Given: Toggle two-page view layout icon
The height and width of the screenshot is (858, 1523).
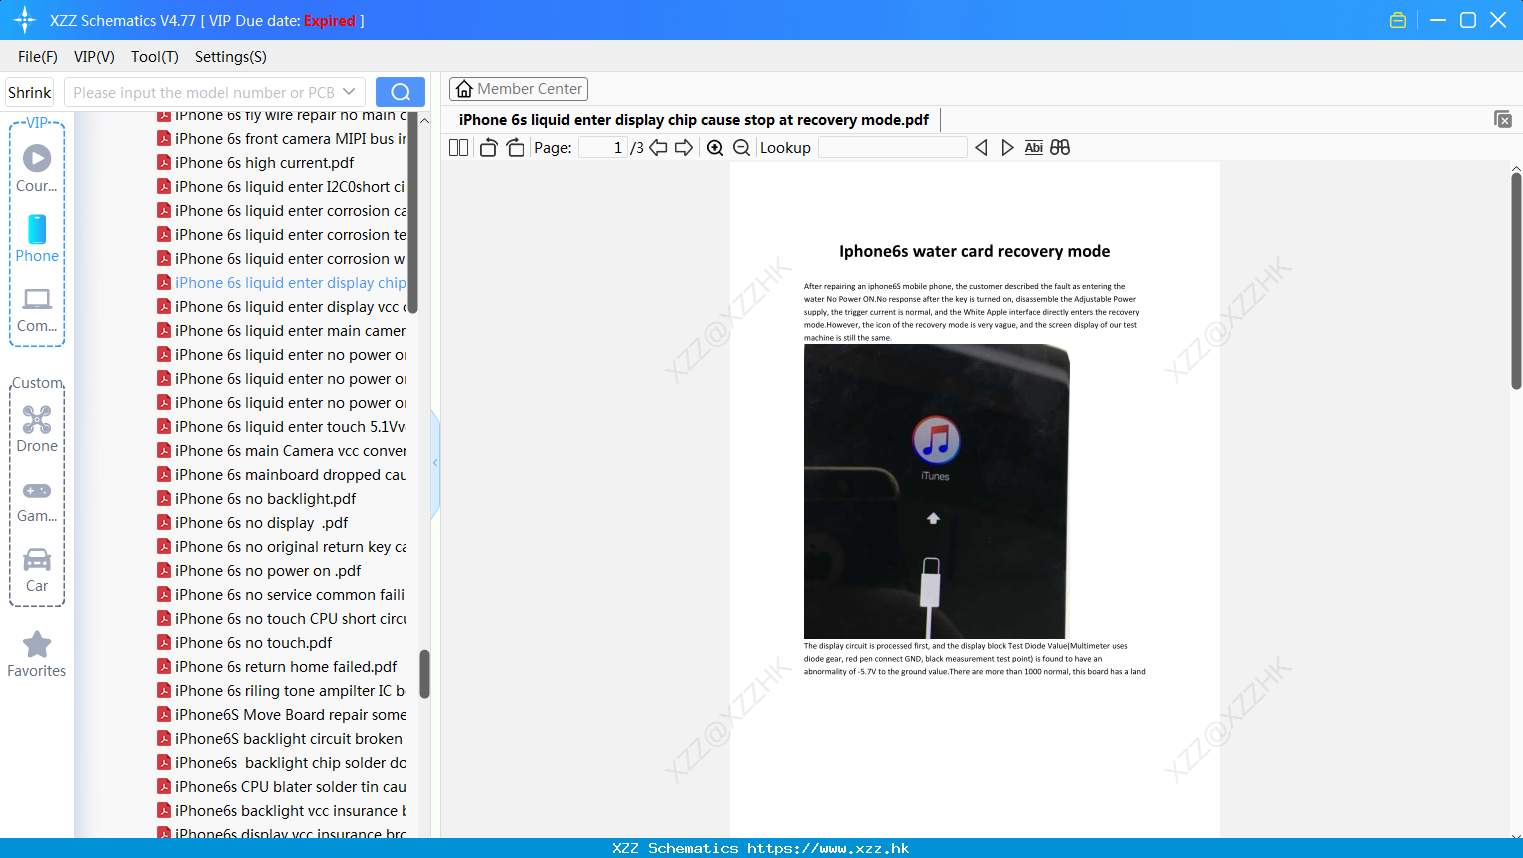Looking at the screenshot, I should 459,148.
